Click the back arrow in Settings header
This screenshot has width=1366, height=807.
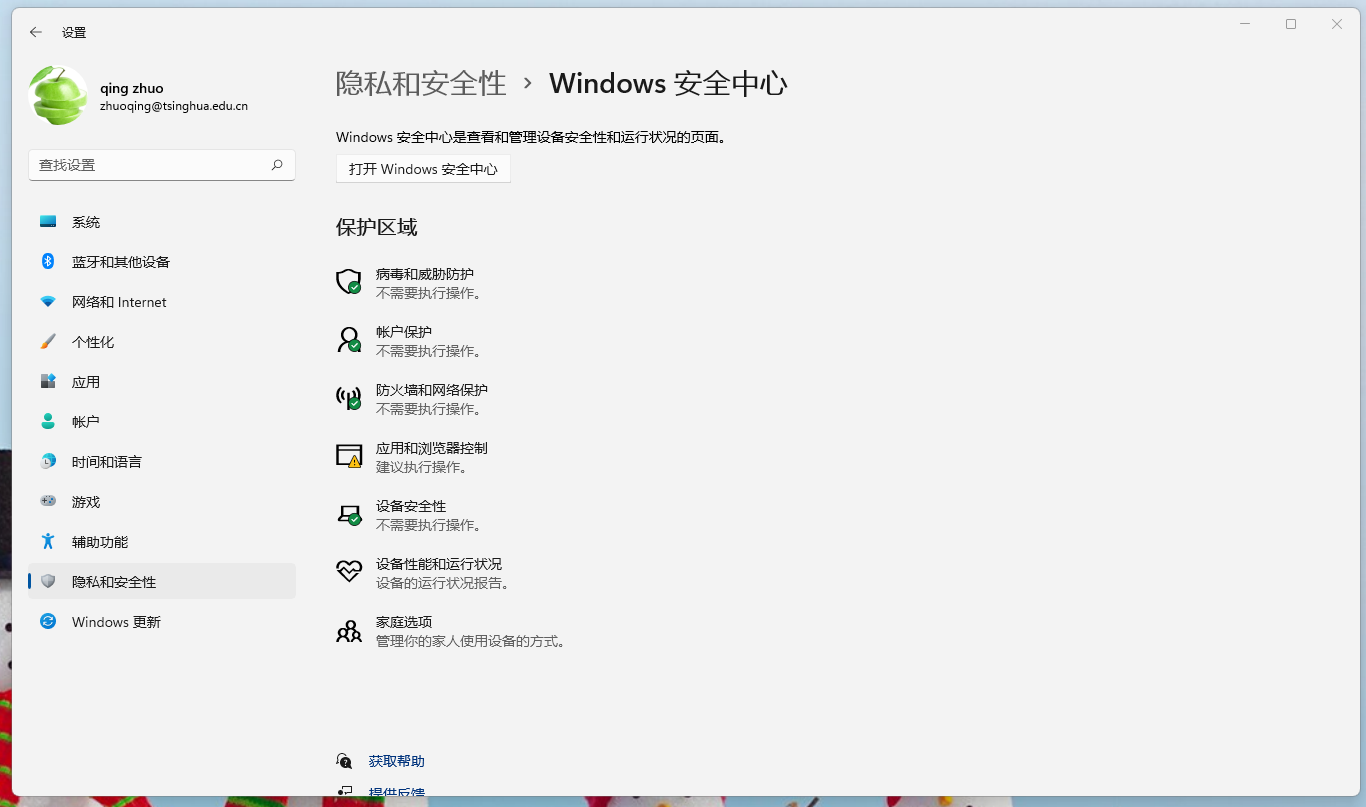tap(36, 32)
